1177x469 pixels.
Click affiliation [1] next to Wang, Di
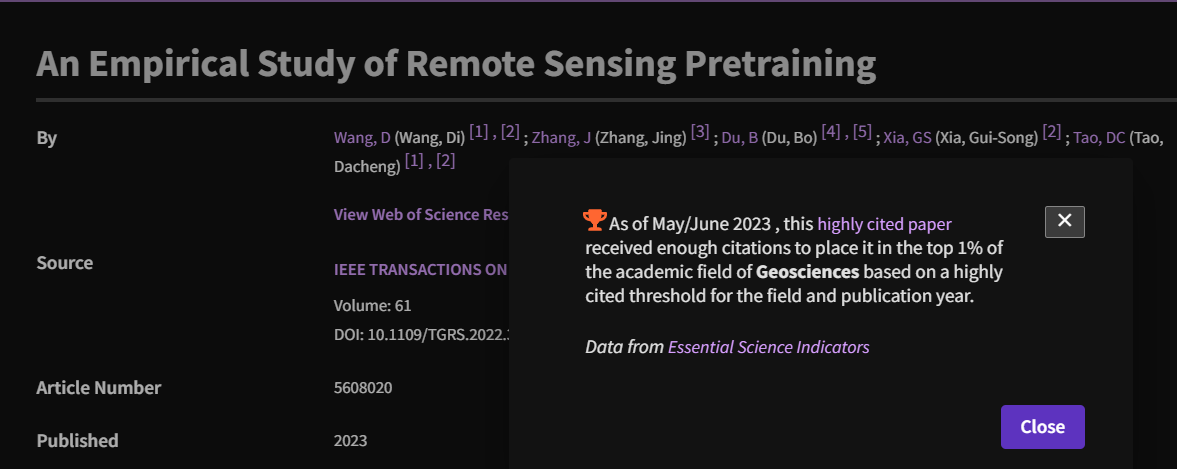point(479,131)
